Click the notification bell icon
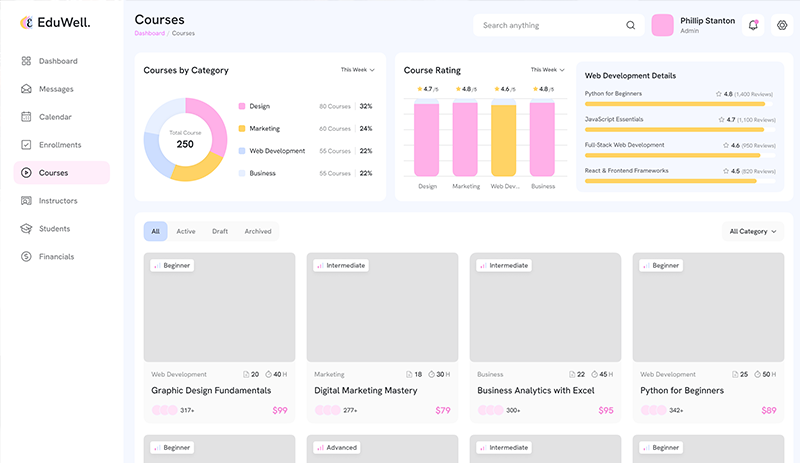 pyautogui.click(x=753, y=25)
